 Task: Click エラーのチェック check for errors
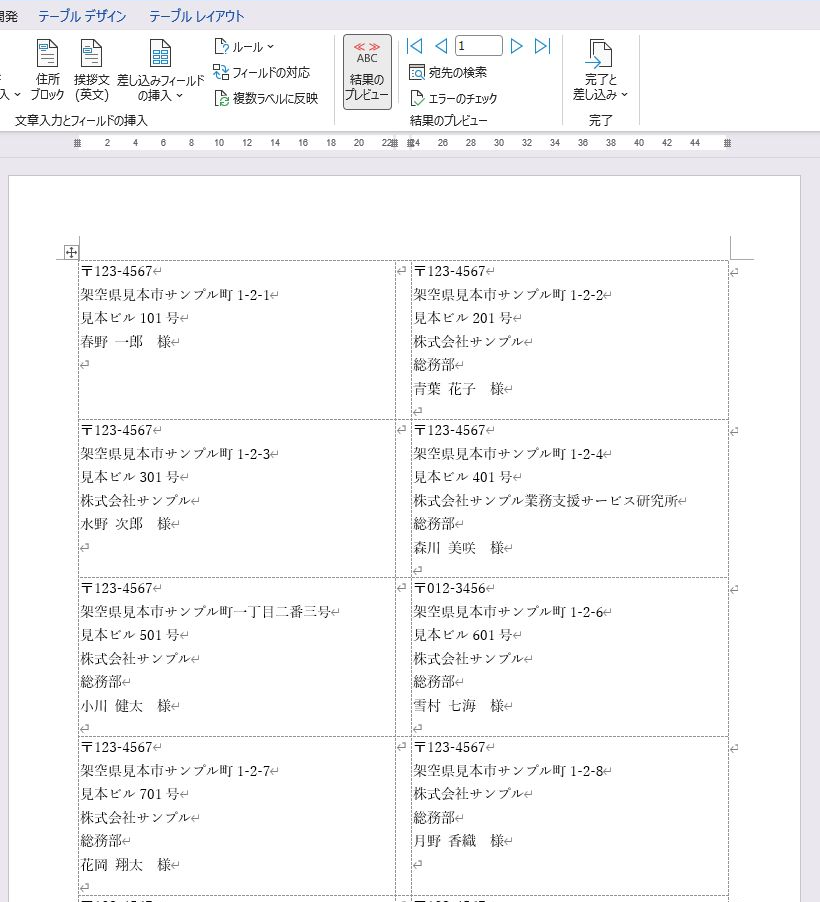(453, 98)
